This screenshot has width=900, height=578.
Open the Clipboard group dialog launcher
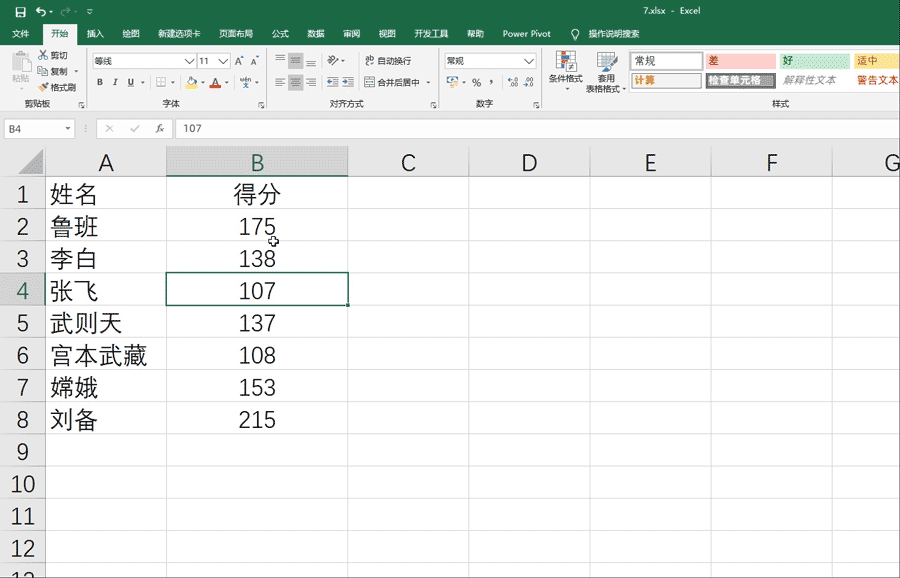click(82, 105)
